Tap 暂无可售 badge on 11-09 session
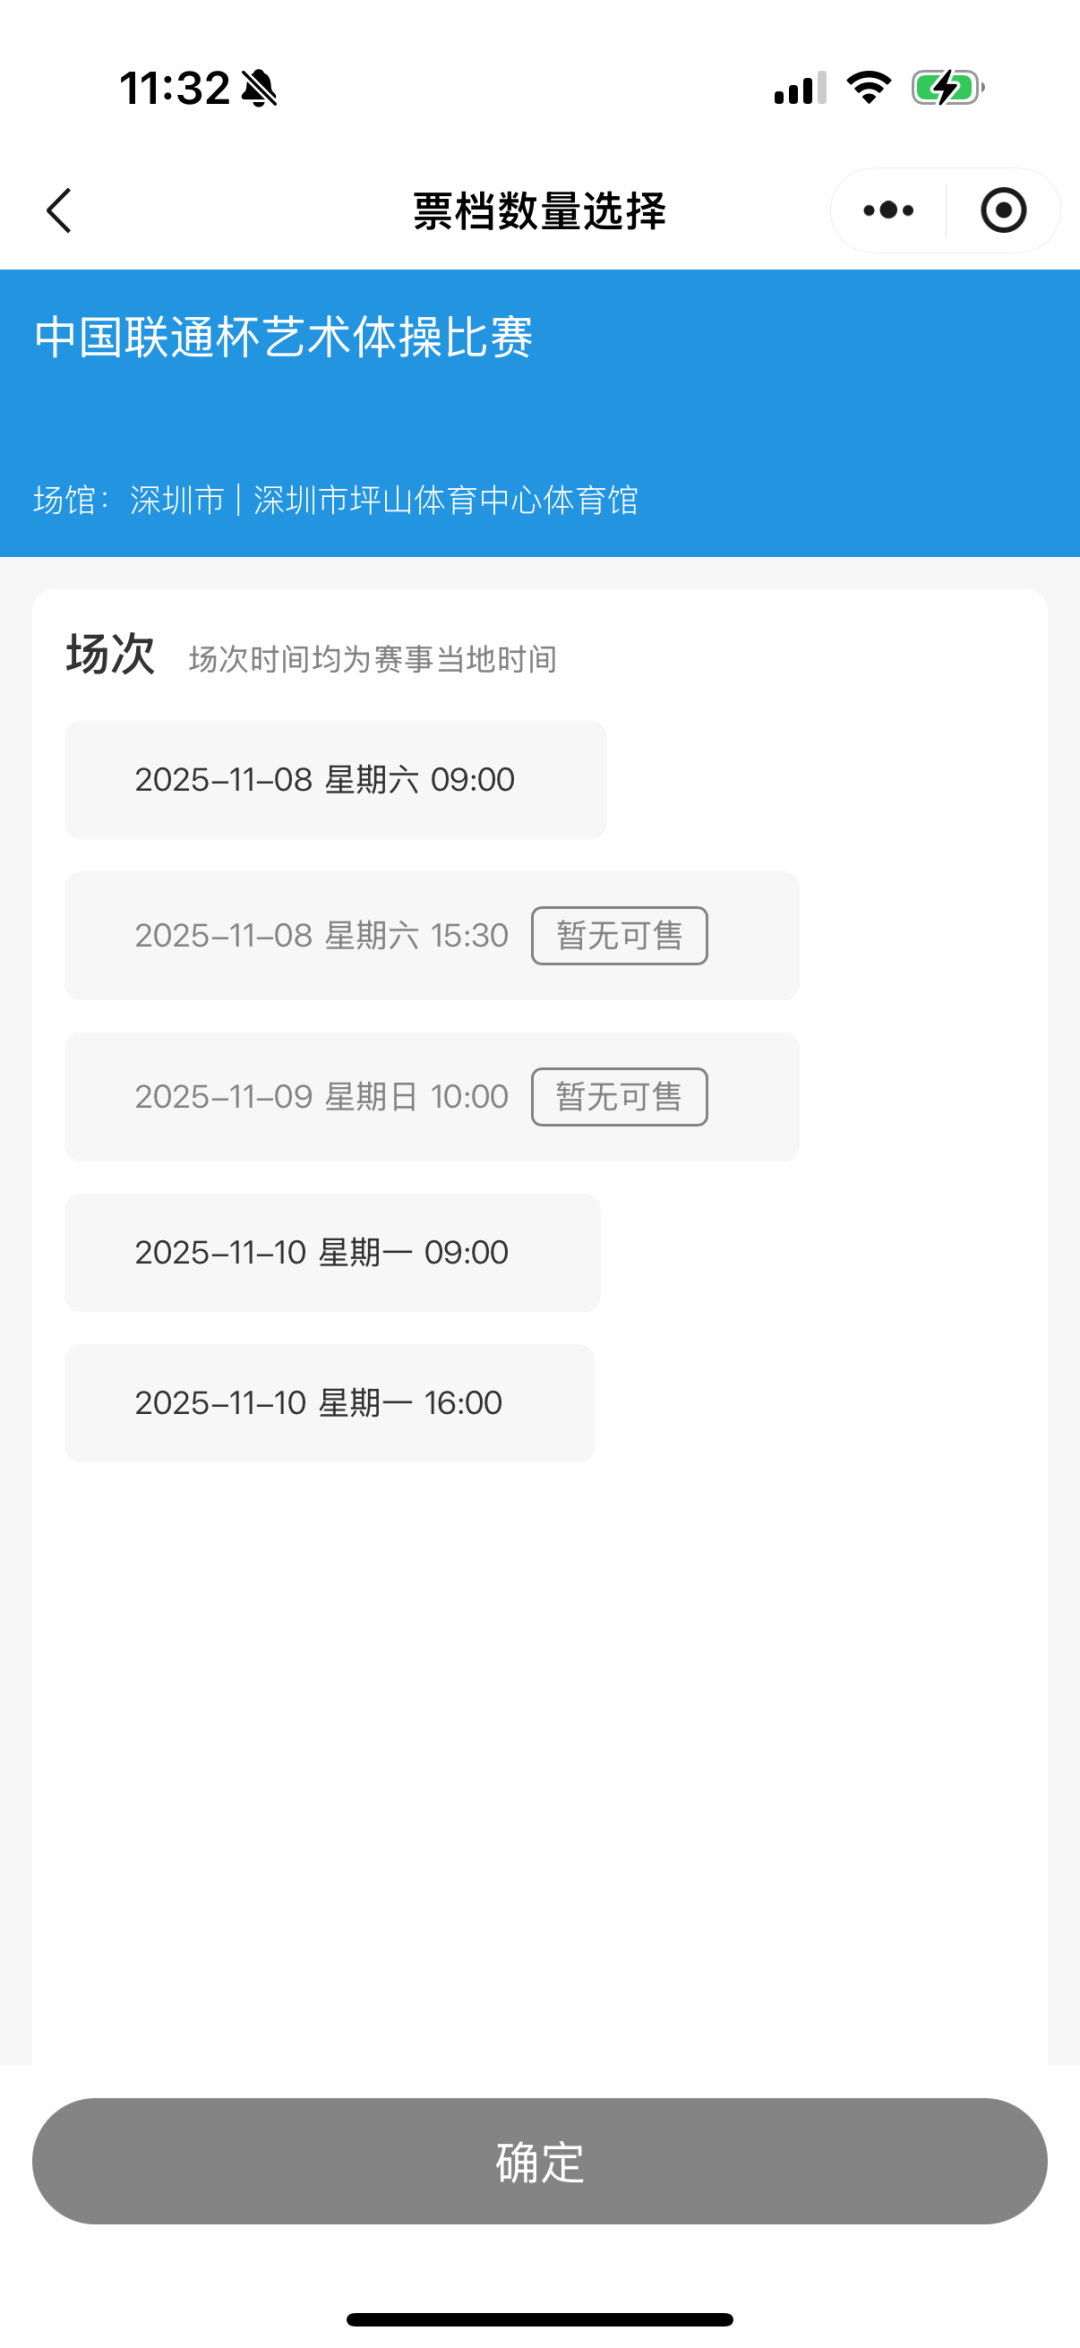 [x=619, y=1097]
